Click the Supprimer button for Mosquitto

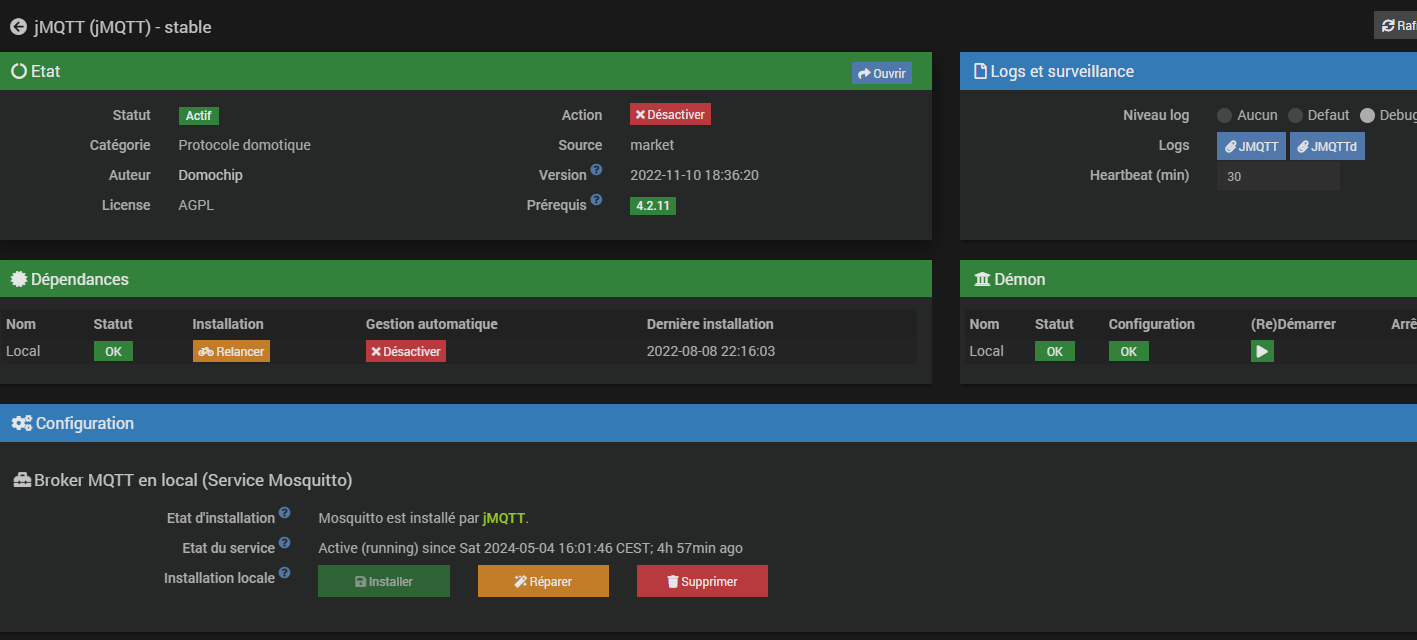coord(702,581)
